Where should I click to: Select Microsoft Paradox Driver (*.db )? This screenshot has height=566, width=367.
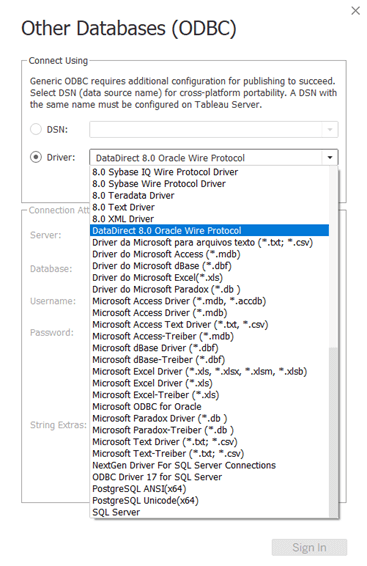click(209, 418)
